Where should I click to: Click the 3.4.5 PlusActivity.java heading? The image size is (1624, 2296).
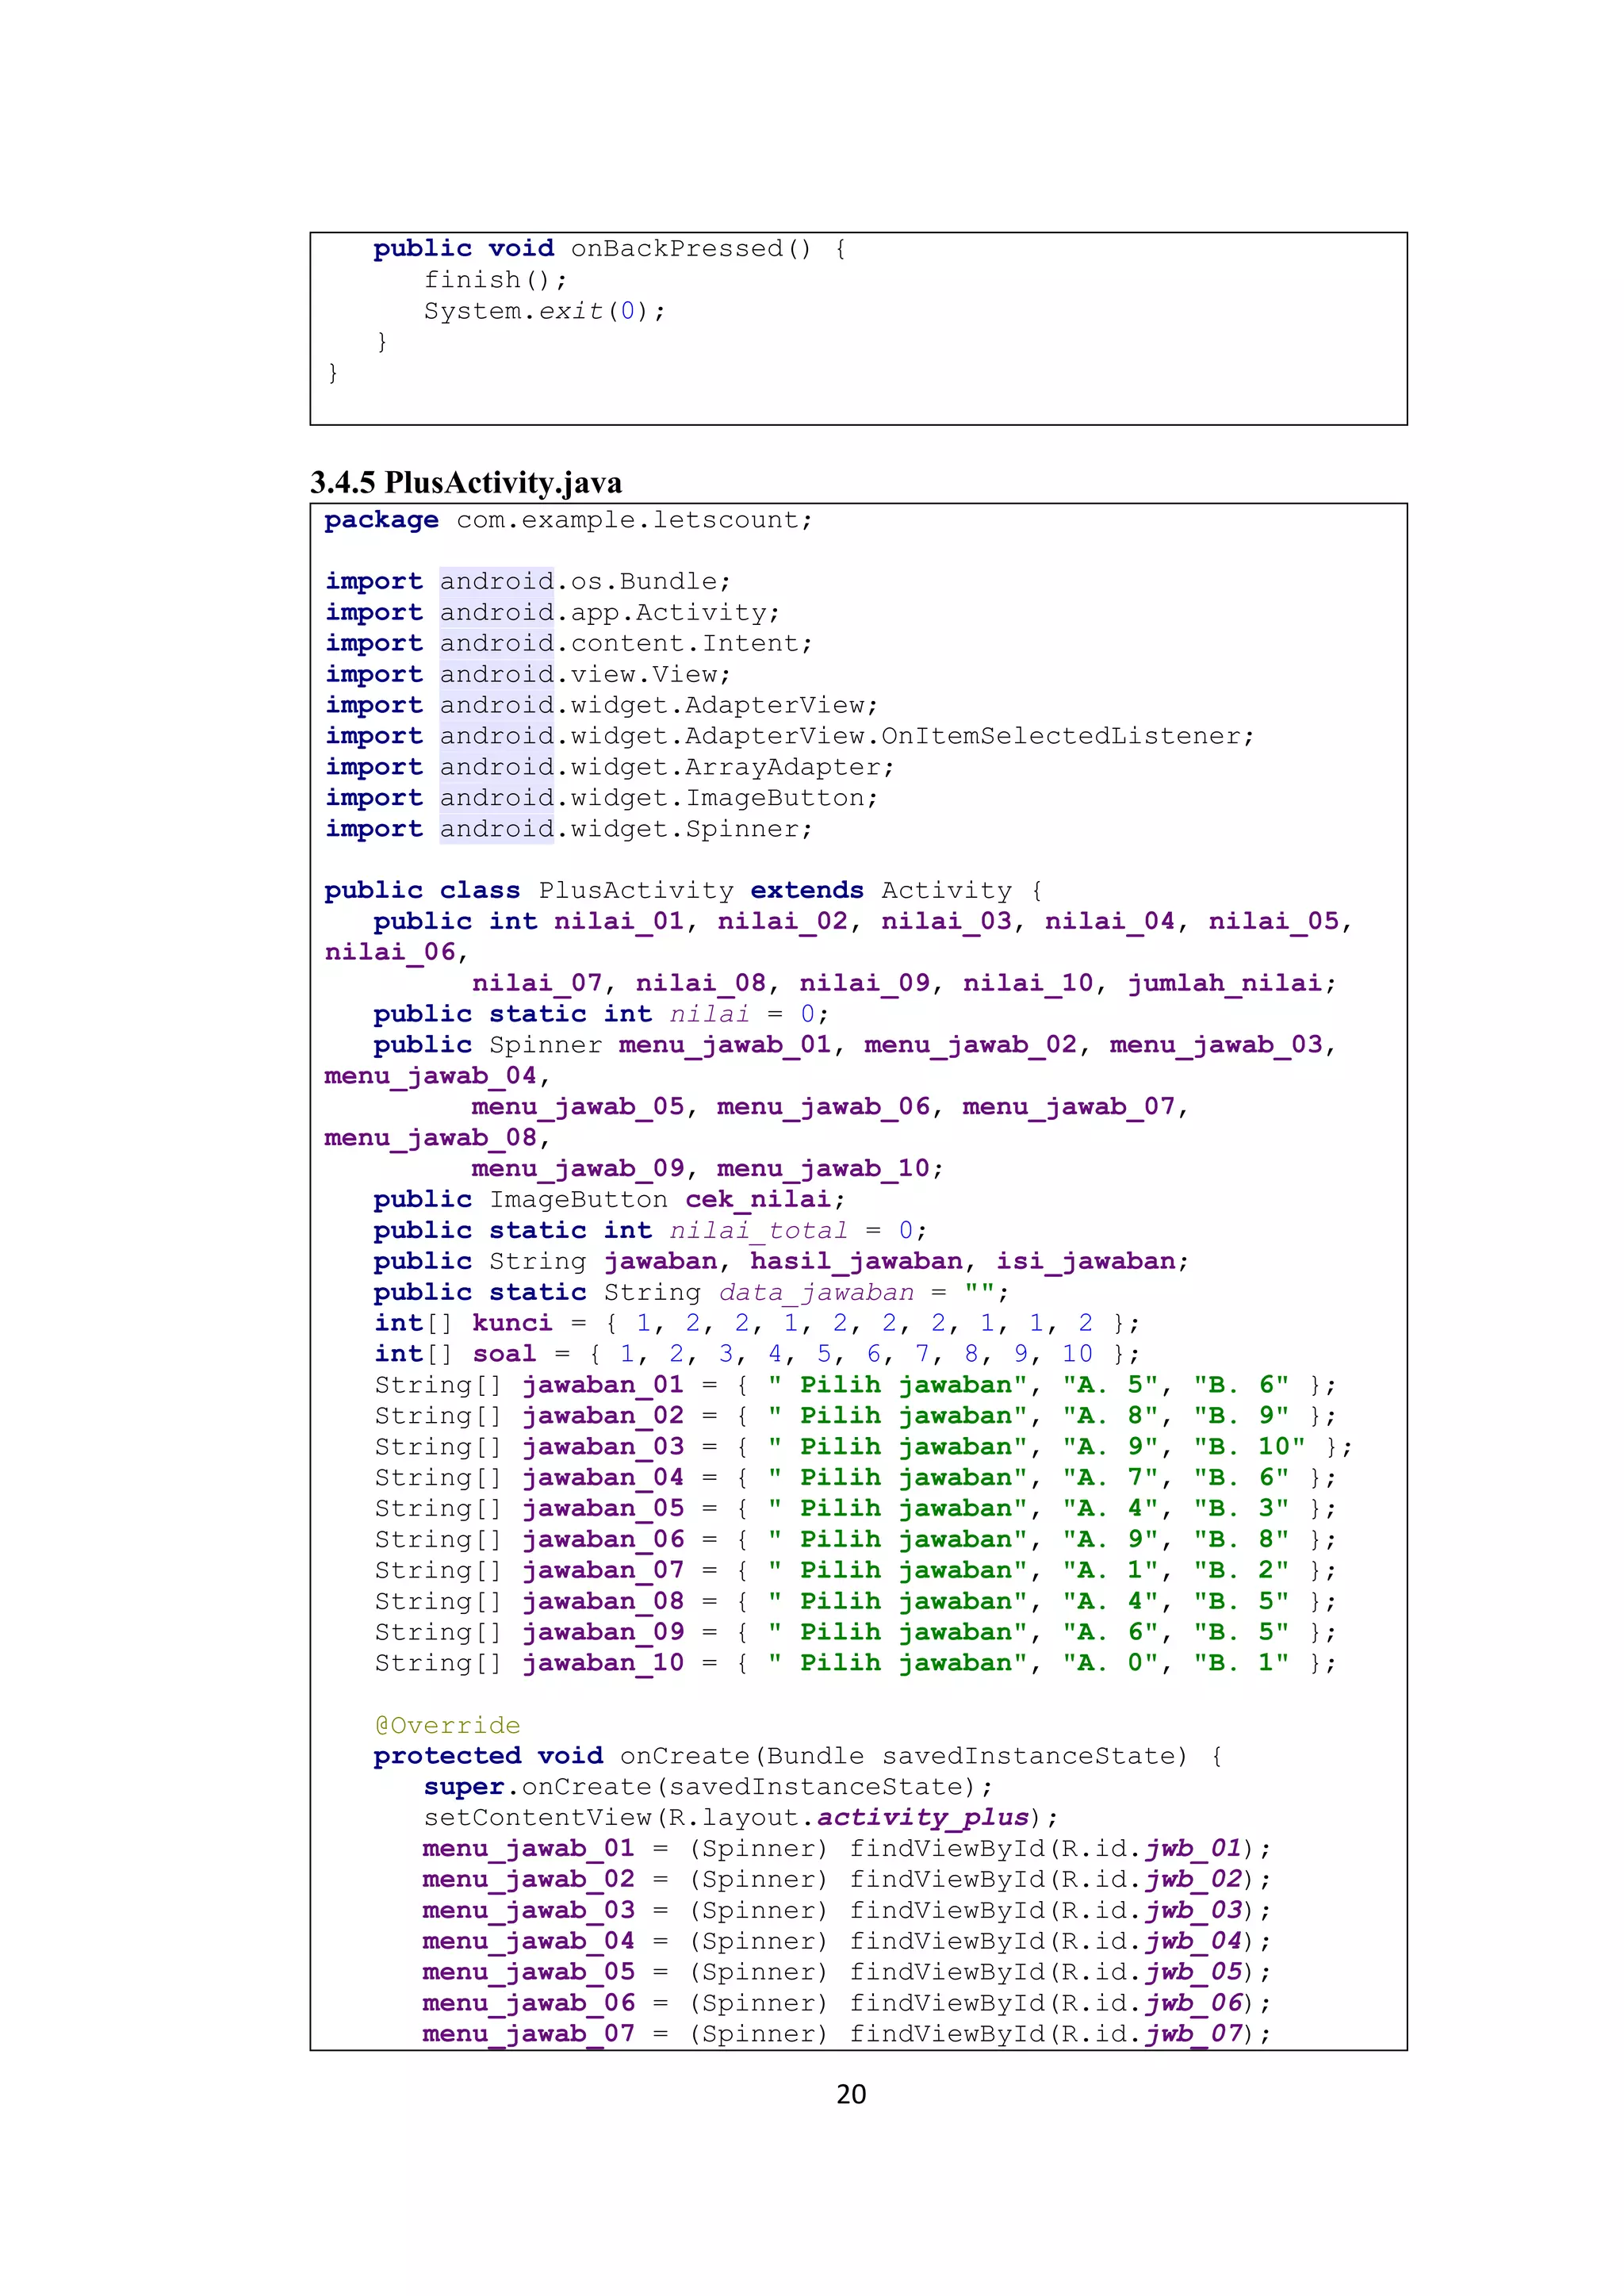point(466,483)
